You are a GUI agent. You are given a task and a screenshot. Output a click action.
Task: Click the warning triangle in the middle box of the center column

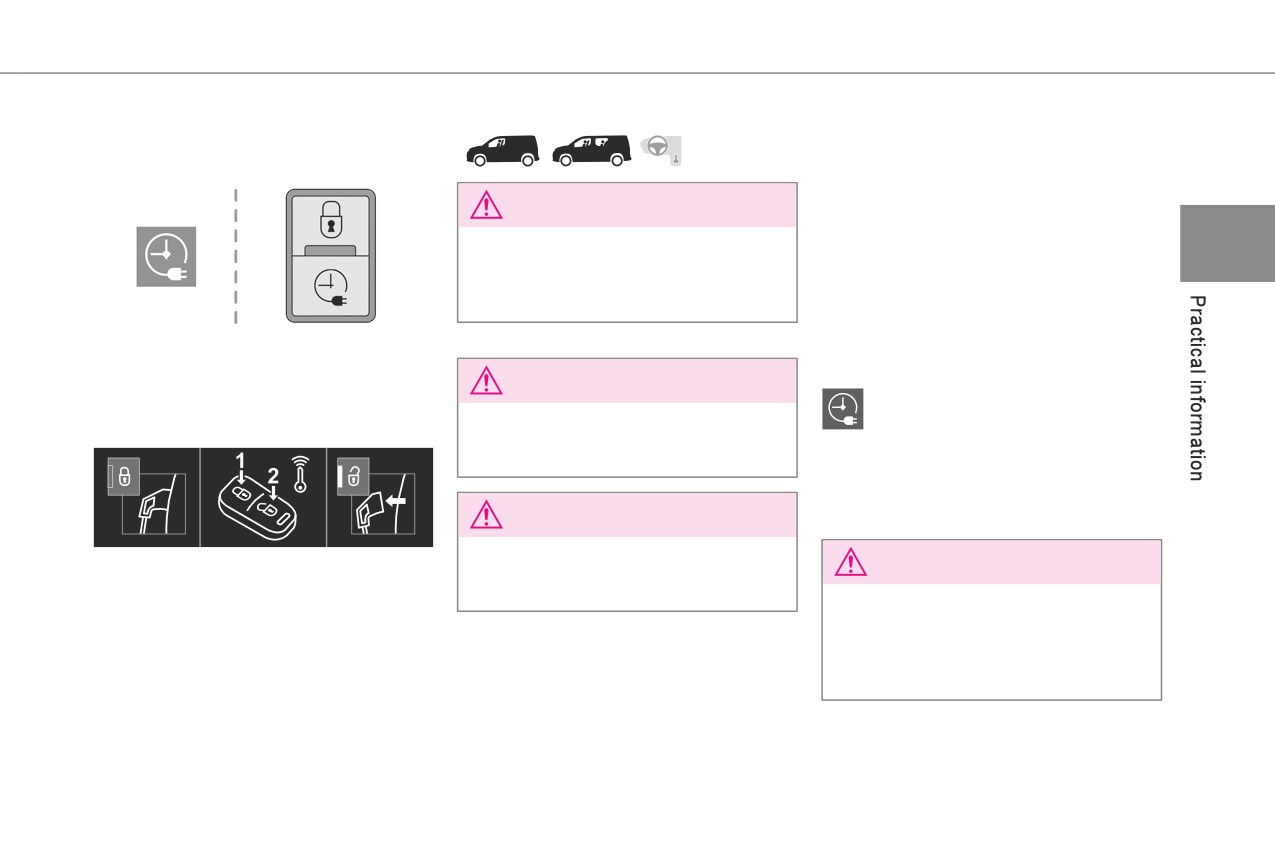pos(486,381)
